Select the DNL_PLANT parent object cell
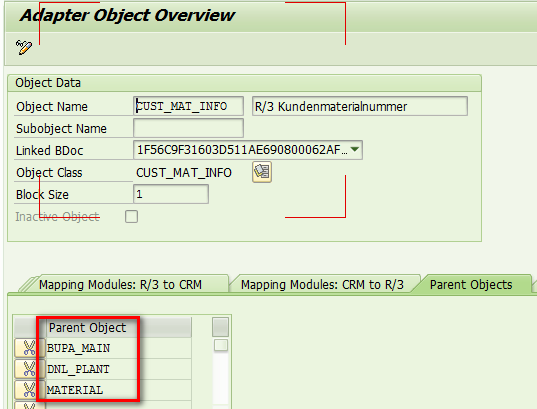This screenshot has width=537, height=409. pyautogui.click(x=118, y=369)
